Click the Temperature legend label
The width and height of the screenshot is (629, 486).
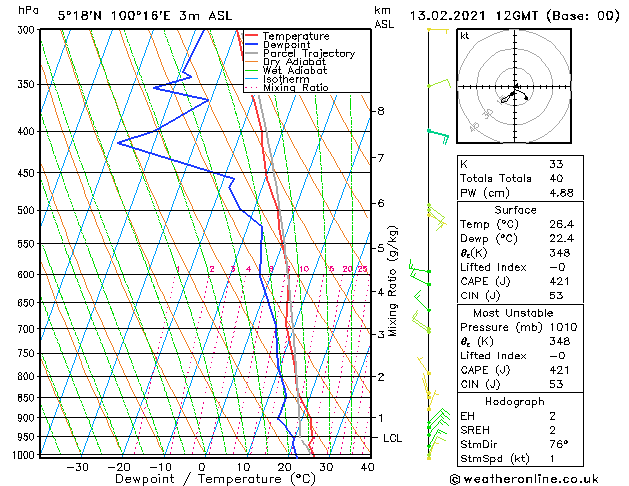[296, 36]
